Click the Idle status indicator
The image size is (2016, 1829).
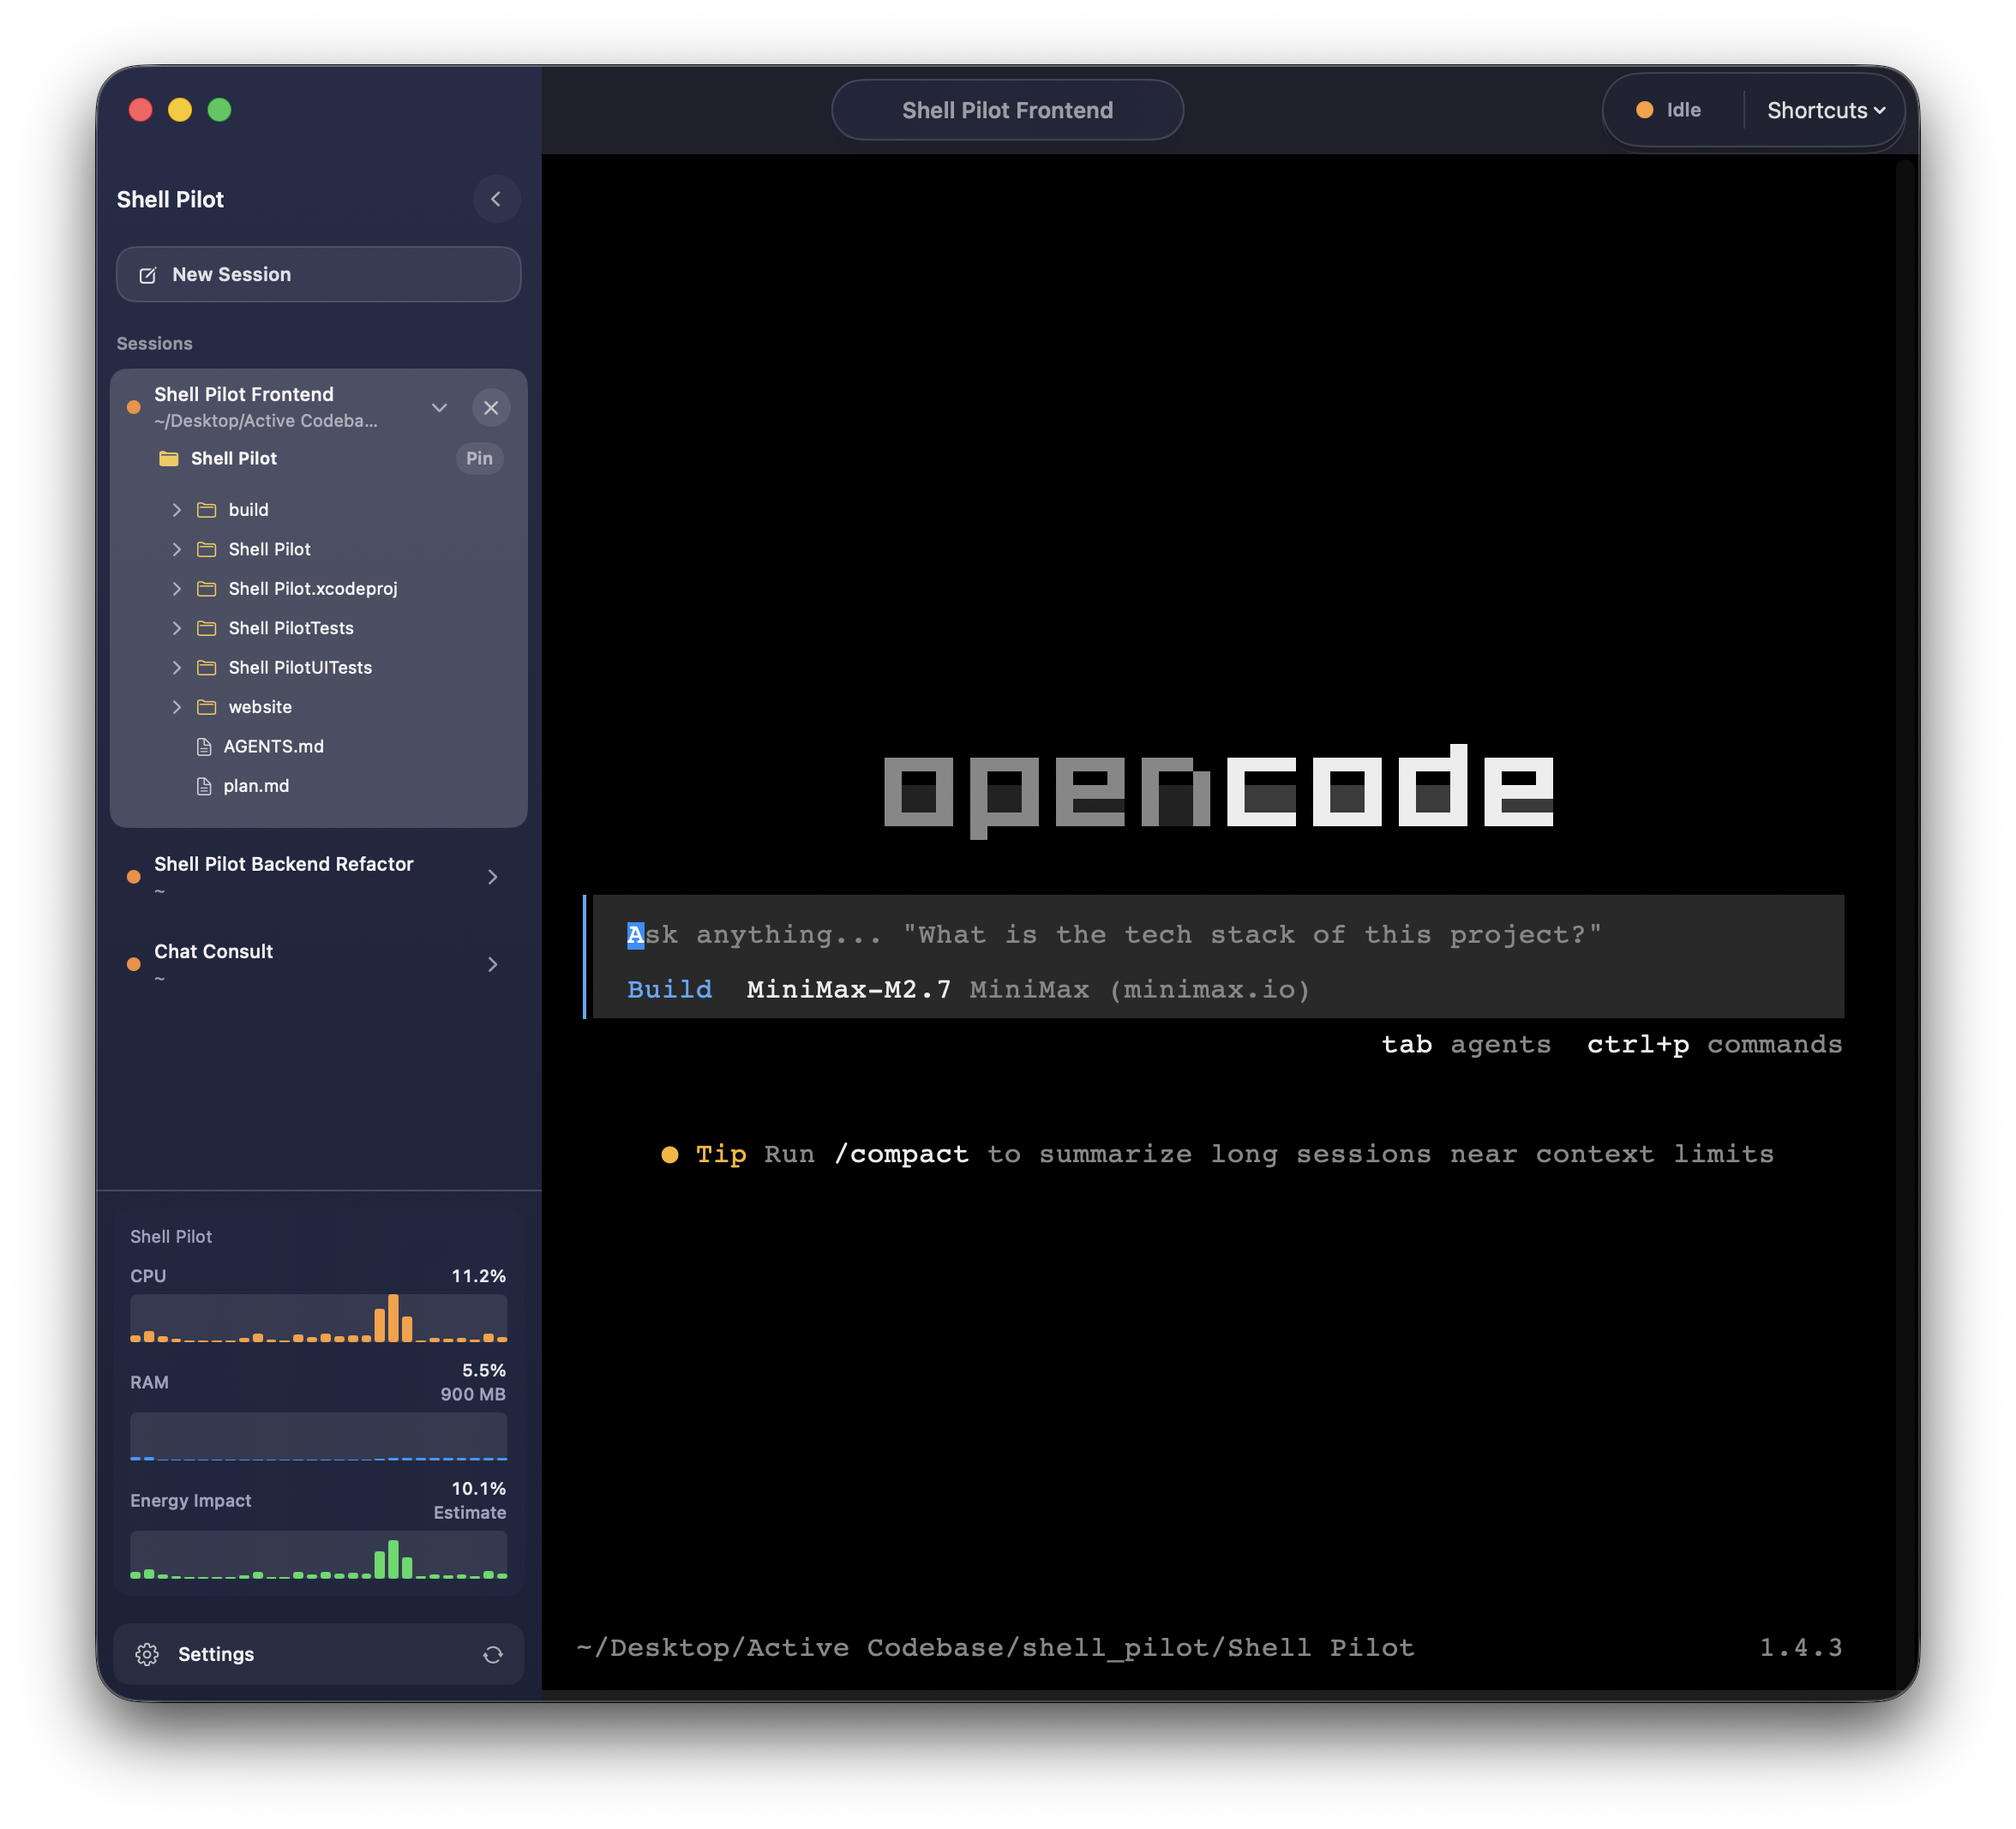[x=1668, y=110]
